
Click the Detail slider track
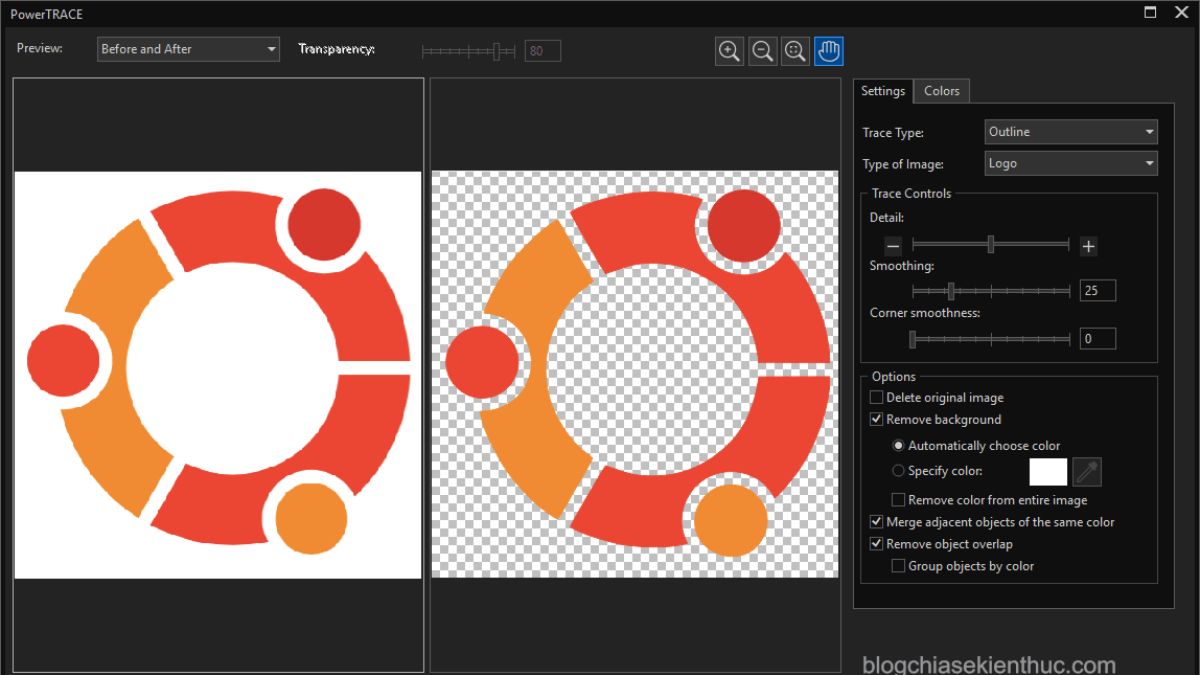pyautogui.click(x=991, y=245)
